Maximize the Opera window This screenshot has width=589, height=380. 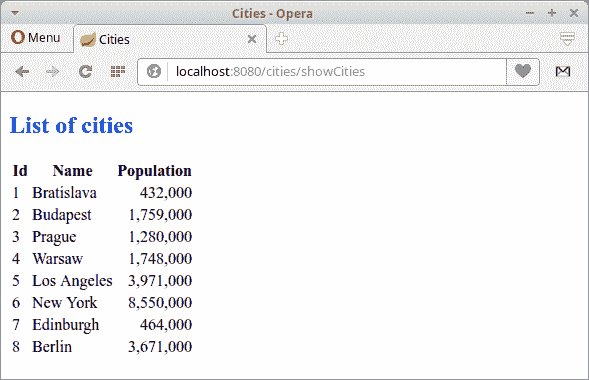pyautogui.click(x=552, y=13)
